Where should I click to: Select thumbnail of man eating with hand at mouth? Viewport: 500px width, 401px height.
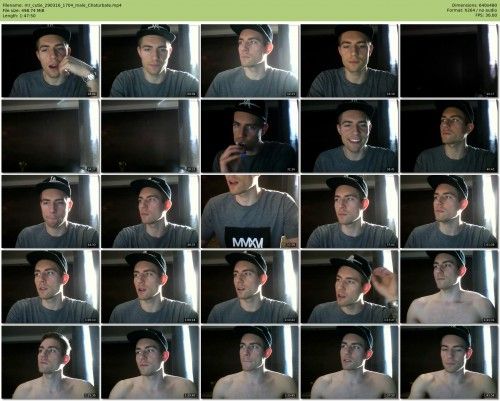point(250,136)
